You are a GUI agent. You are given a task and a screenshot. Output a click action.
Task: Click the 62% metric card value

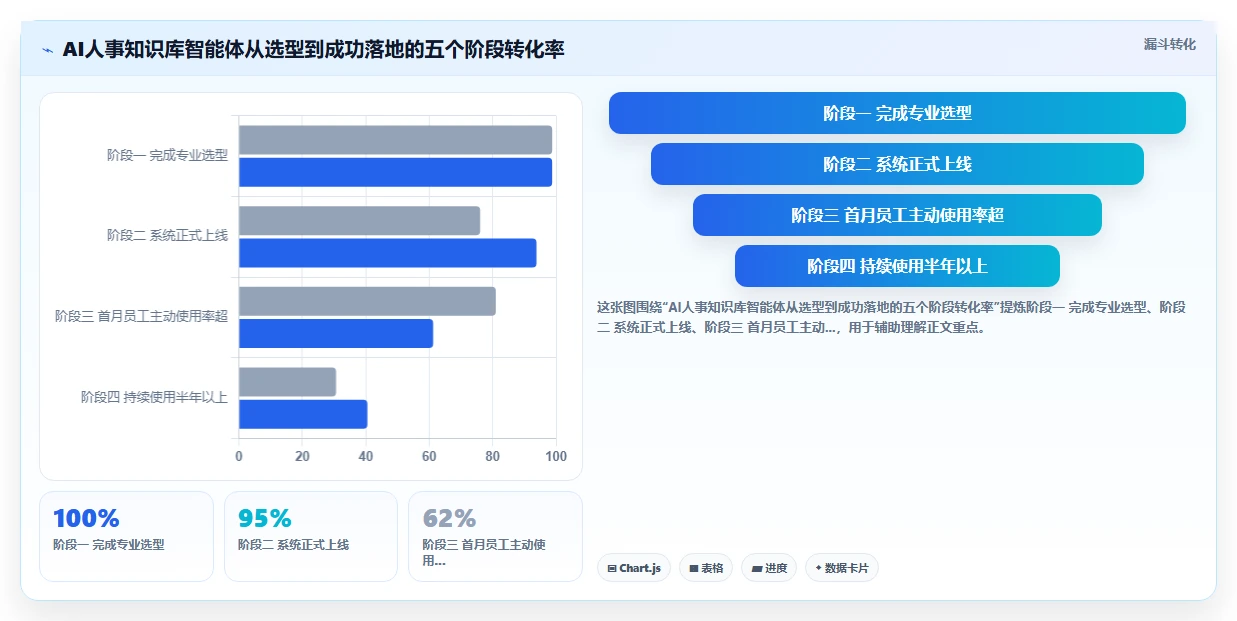[x=449, y=518]
